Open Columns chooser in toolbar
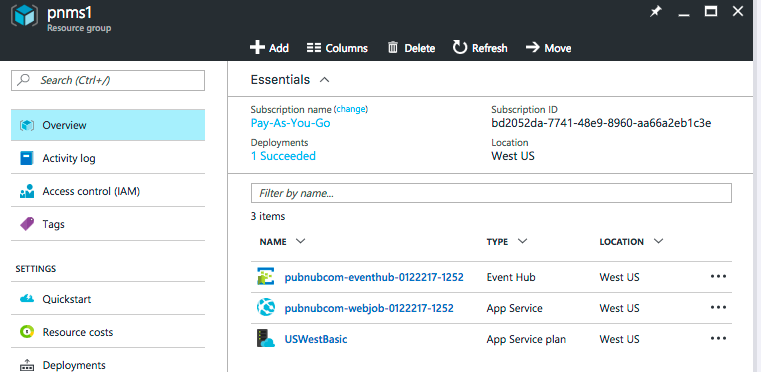The image size is (761, 372). (337, 48)
